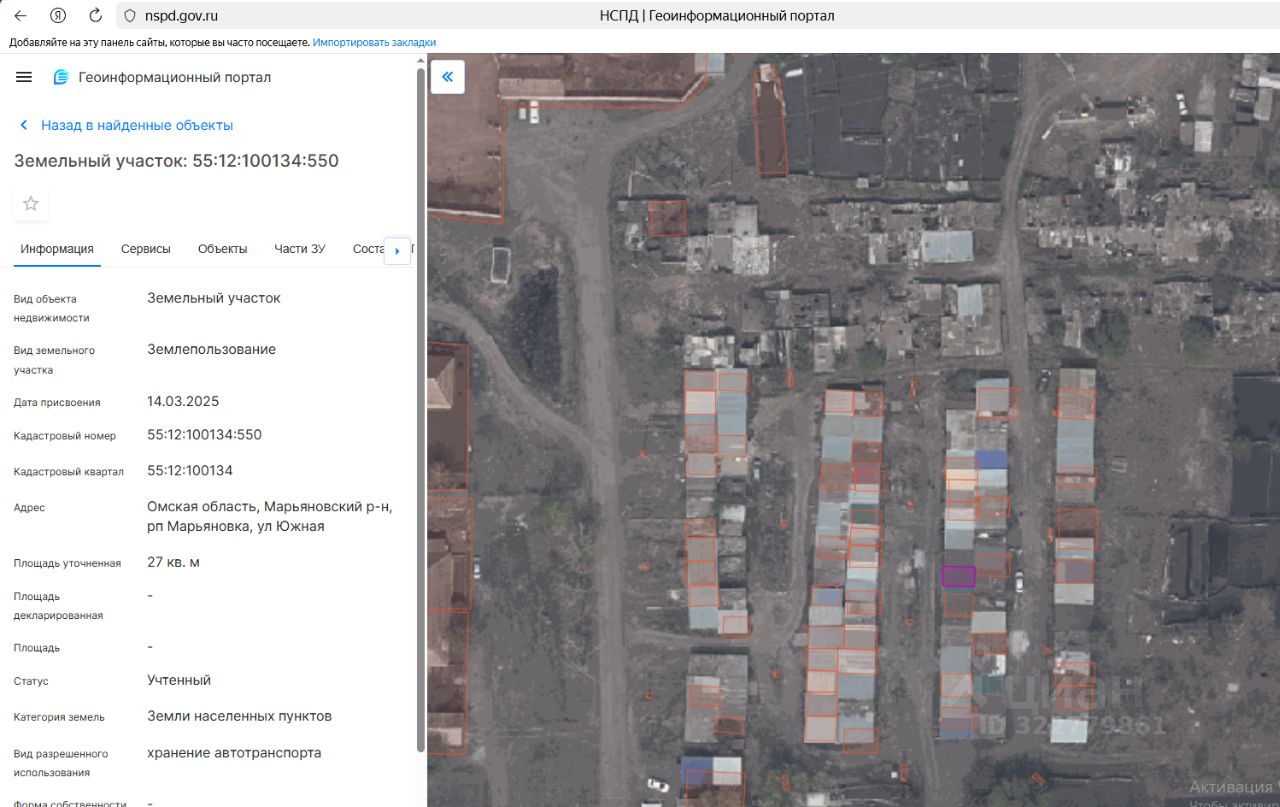
Task: Click the area value 27 кв. м
Action: coord(173,562)
